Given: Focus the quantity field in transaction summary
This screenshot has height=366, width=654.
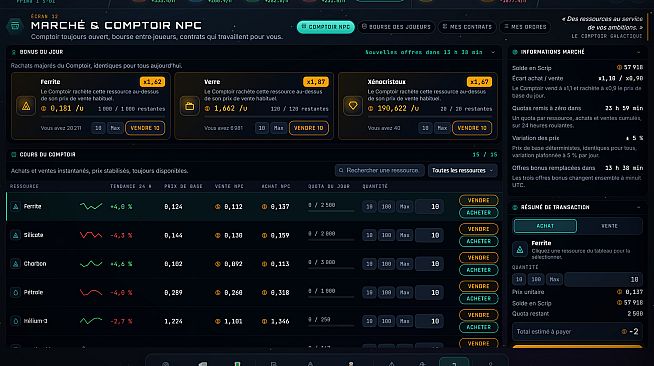Looking at the screenshot, I should [603, 279].
